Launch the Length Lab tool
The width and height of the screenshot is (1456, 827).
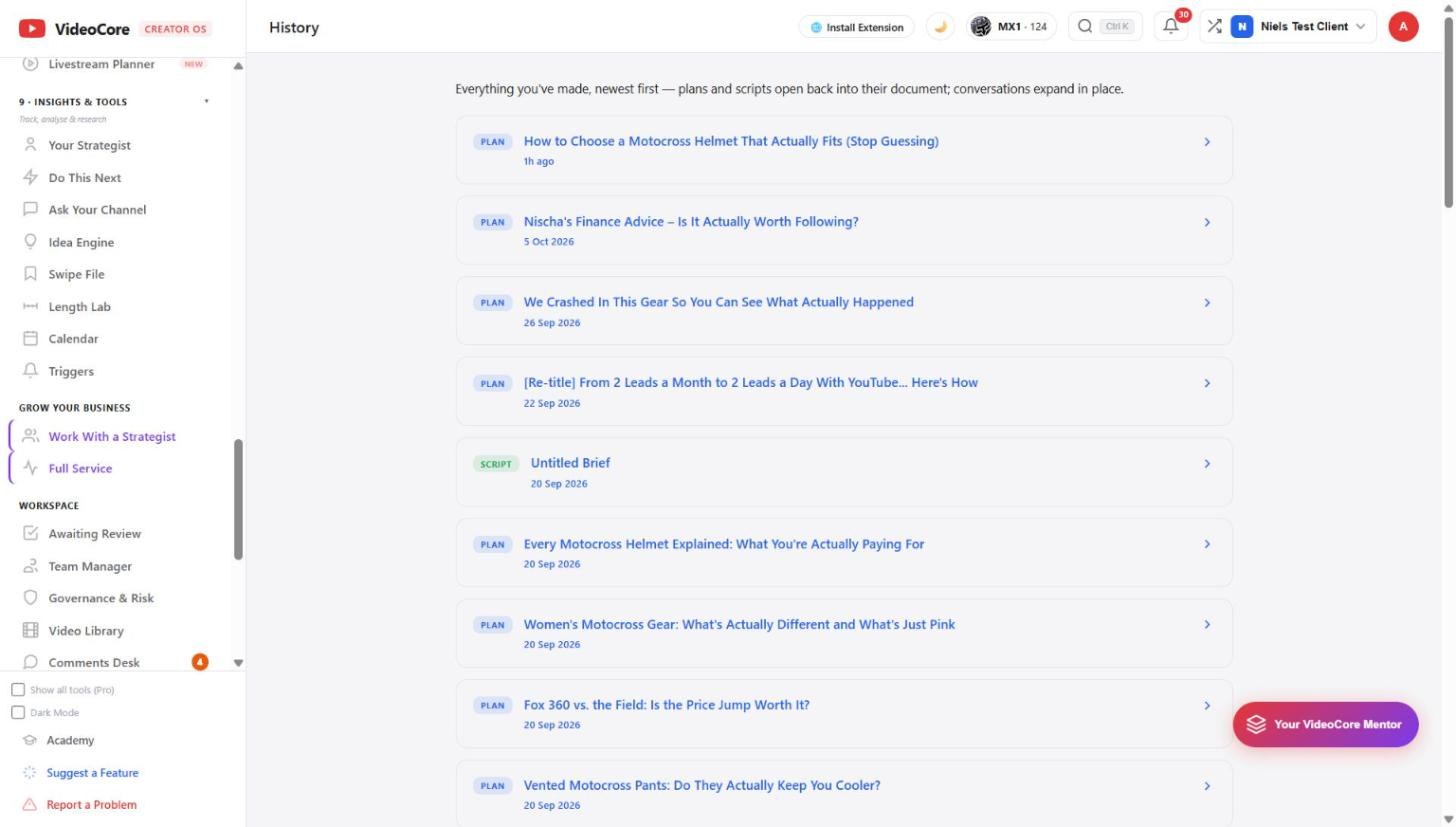pyautogui.click(x=79, y=306)
